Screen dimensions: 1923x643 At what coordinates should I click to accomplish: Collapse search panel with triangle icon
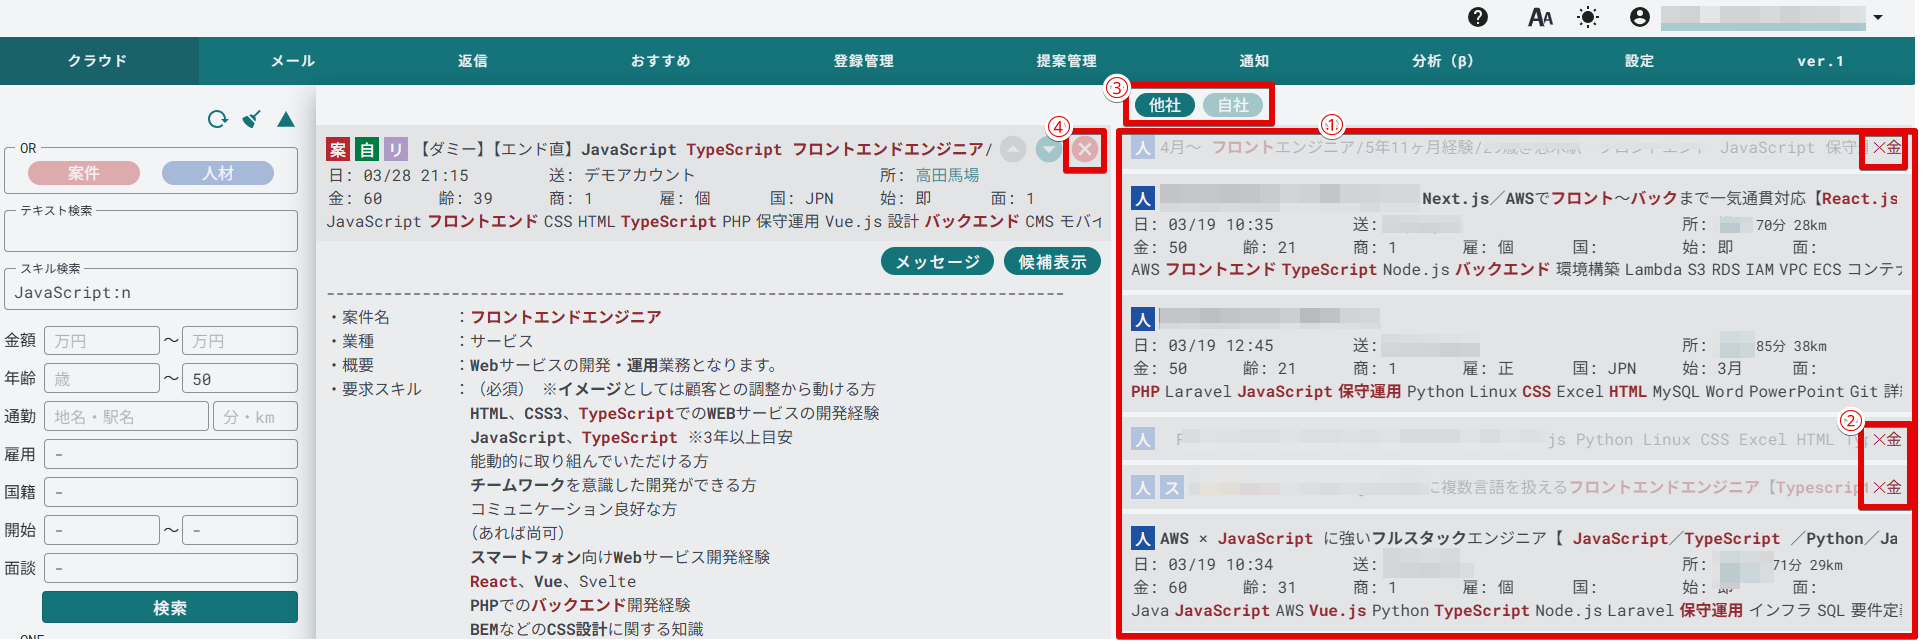(286, 120)
